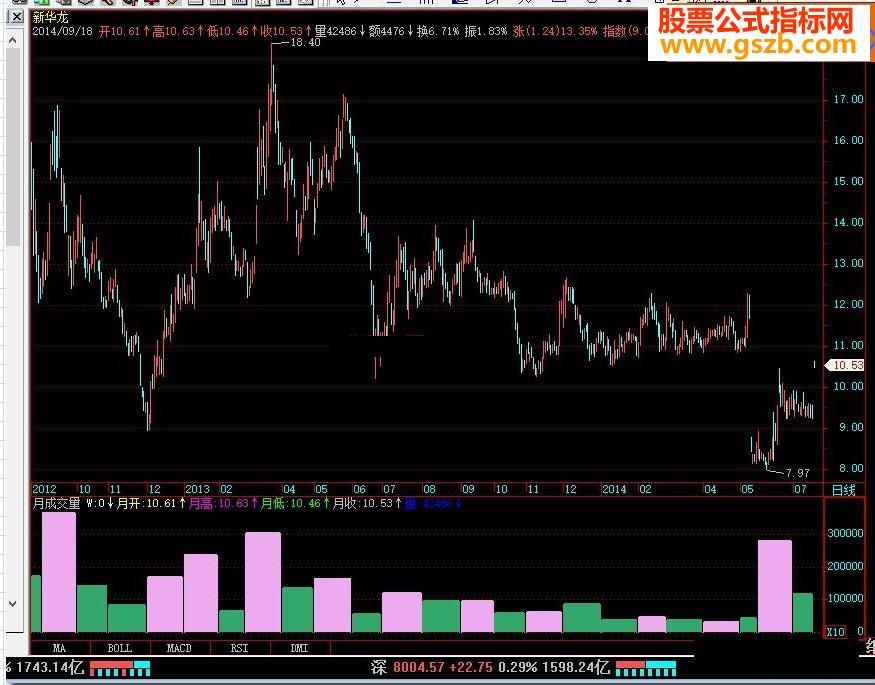Click the tall pink volume bar at far right
Viewport: 875px width, 685px height.
[x=775, y=586]
